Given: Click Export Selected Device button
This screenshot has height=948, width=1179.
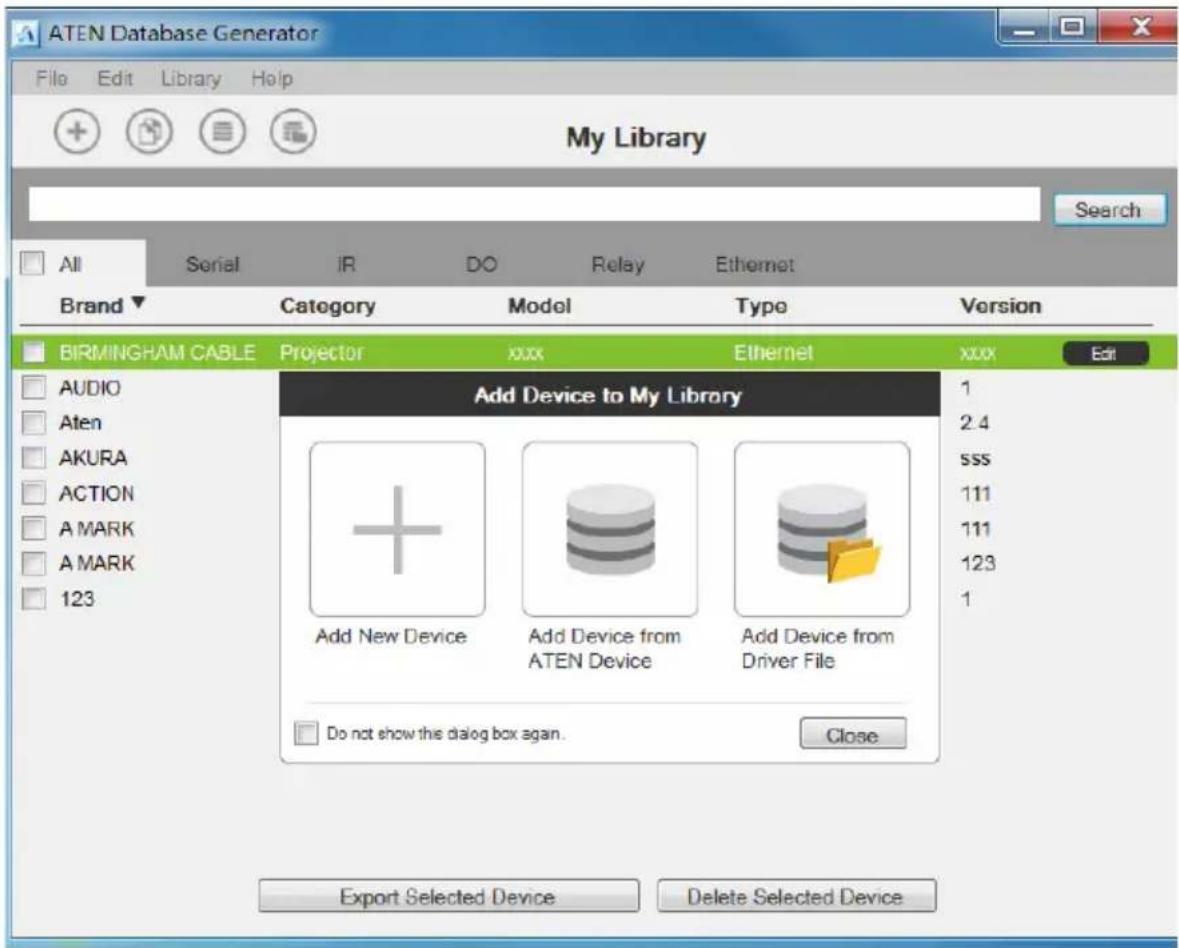Looking at the screenshot, I should 448,896.
